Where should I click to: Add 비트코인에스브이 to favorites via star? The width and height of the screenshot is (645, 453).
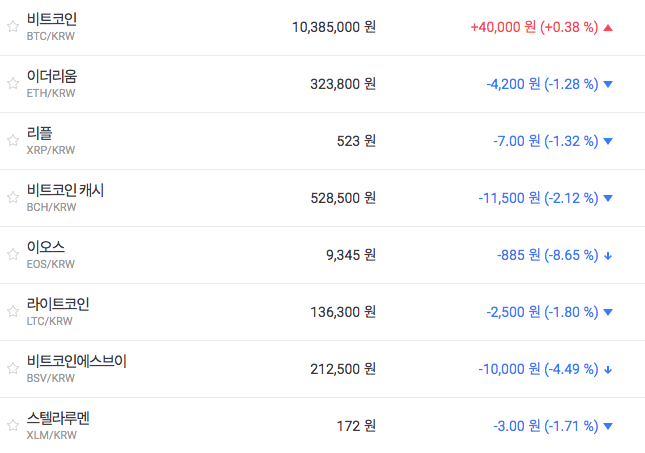13,369
